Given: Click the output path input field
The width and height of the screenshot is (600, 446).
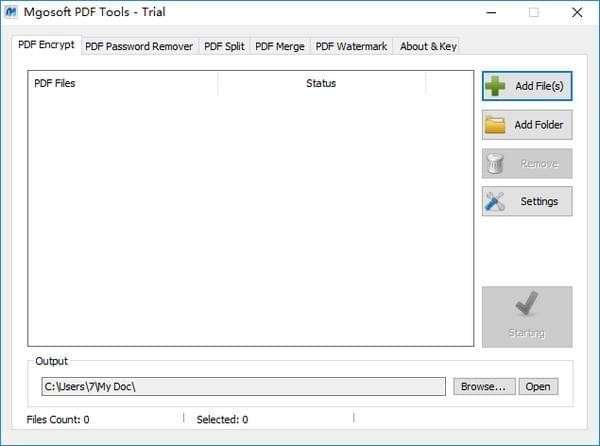Looking at the screenshot, I should [243, 386].
